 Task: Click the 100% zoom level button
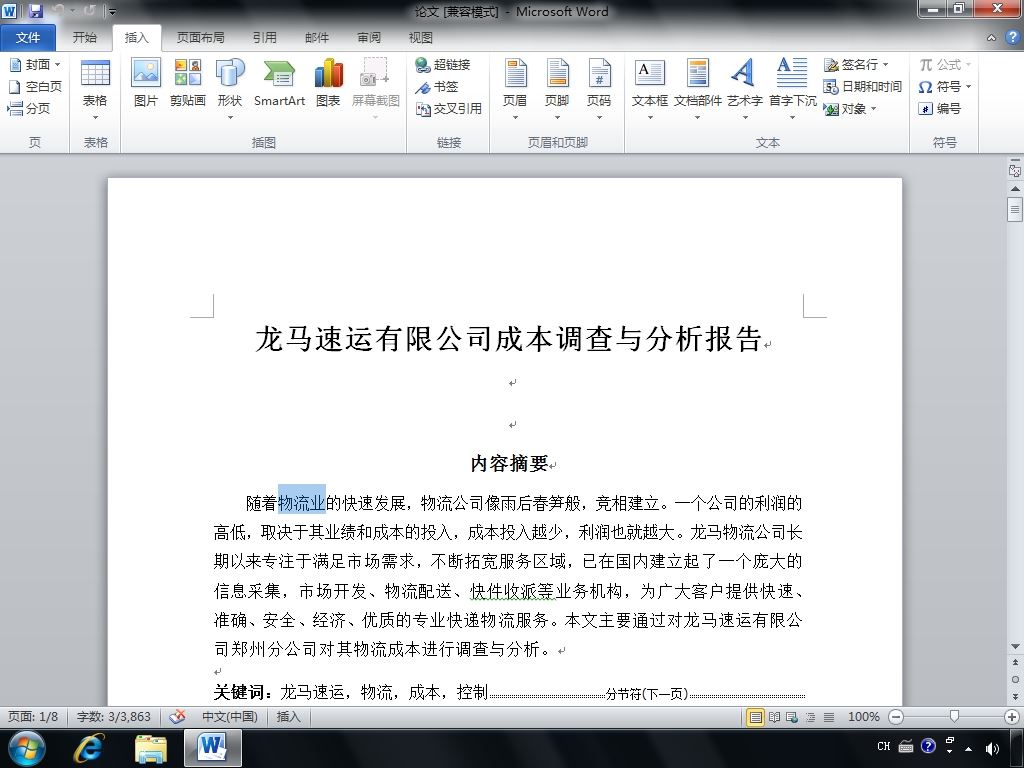click(863, 717)
